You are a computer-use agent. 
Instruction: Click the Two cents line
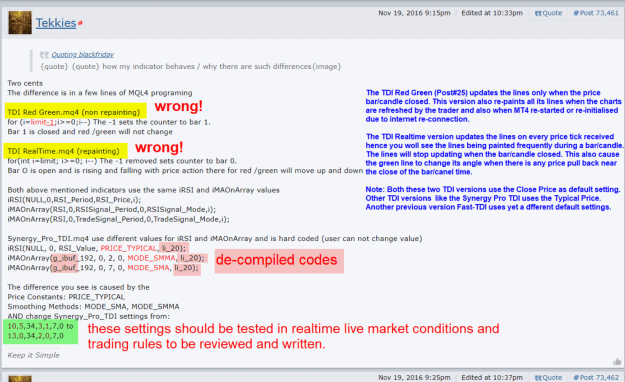(25, 83)
